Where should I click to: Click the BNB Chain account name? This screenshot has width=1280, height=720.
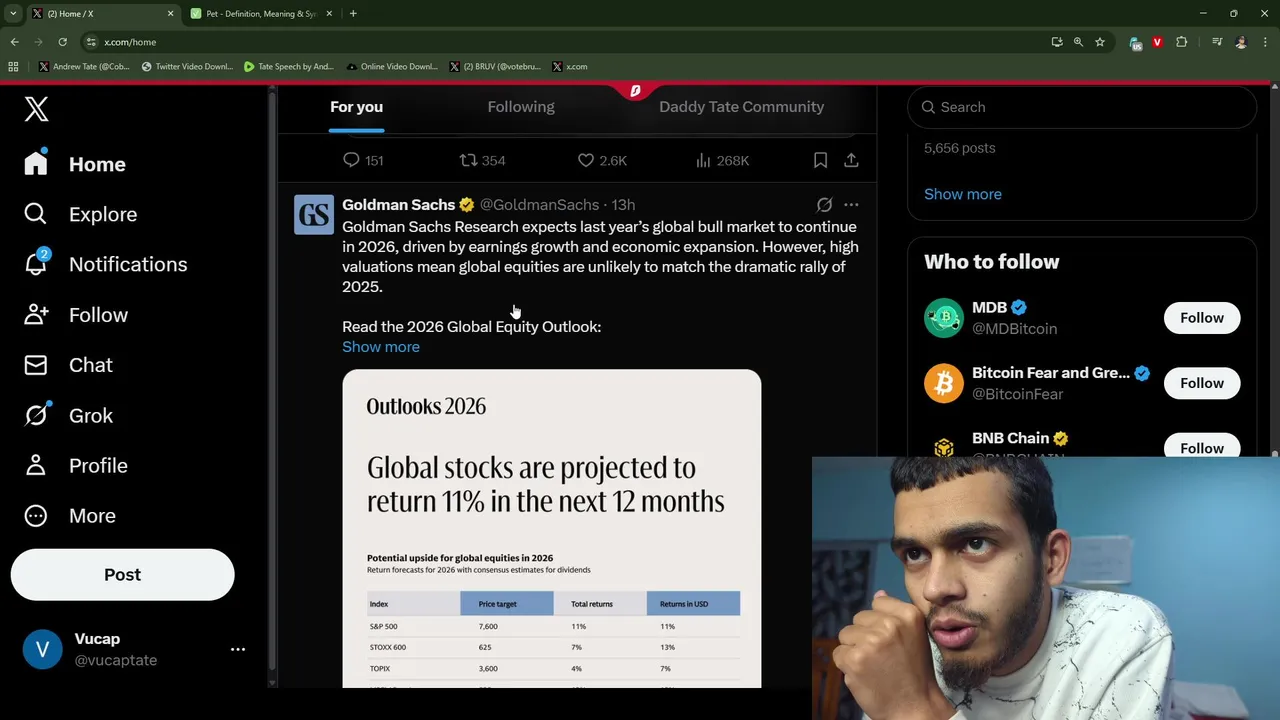tap(1010, 438)
